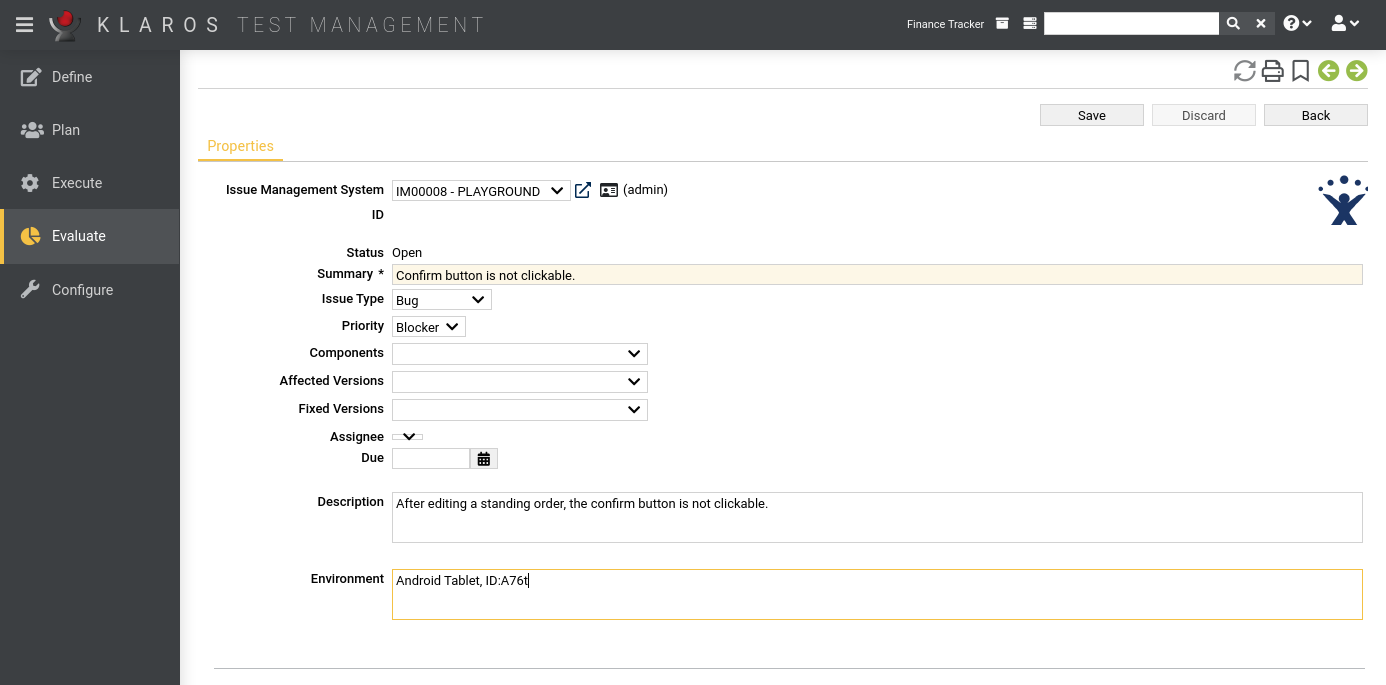Open the Due date calendar picker
Viewport: 1386px width, 685px height.
point(484,459)
